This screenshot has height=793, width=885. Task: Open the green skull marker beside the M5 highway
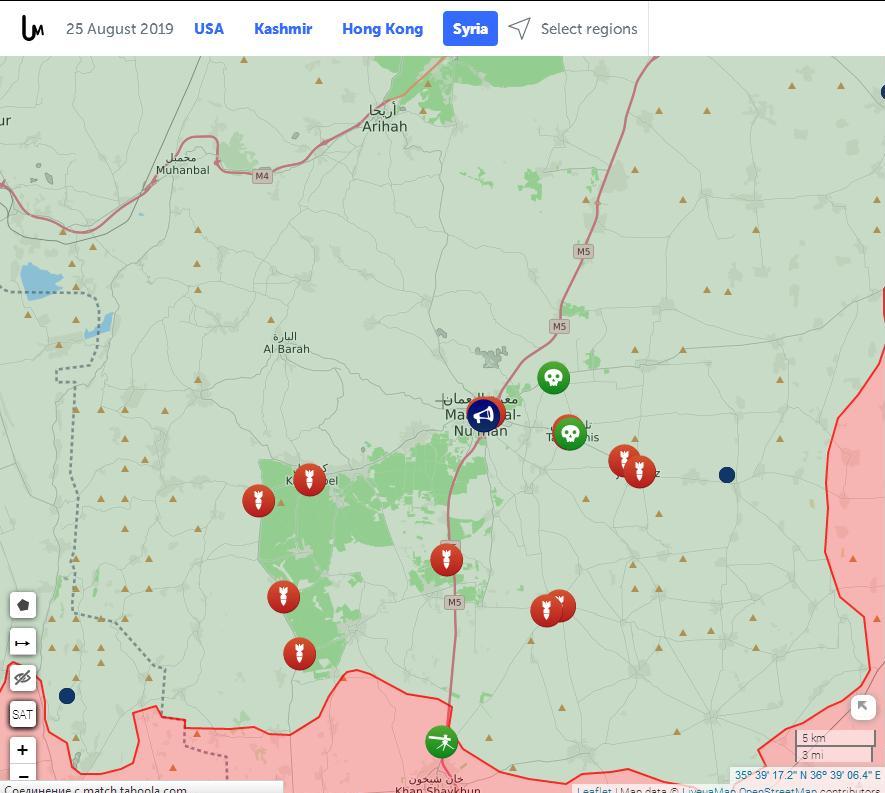pyautogui.click(x=553, y=378)
